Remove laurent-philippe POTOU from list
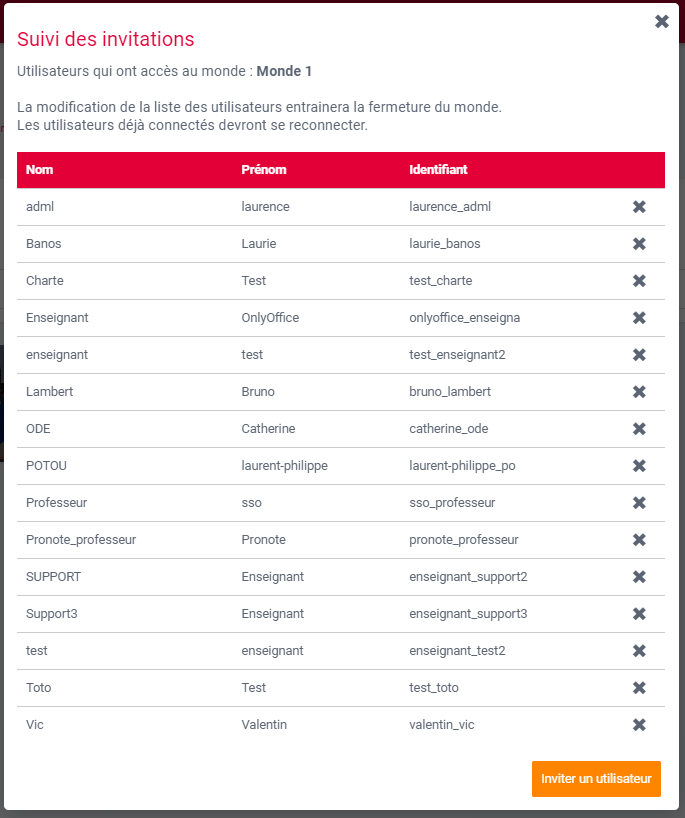Screen dimensions: 685x818 (x=639, y=466)
